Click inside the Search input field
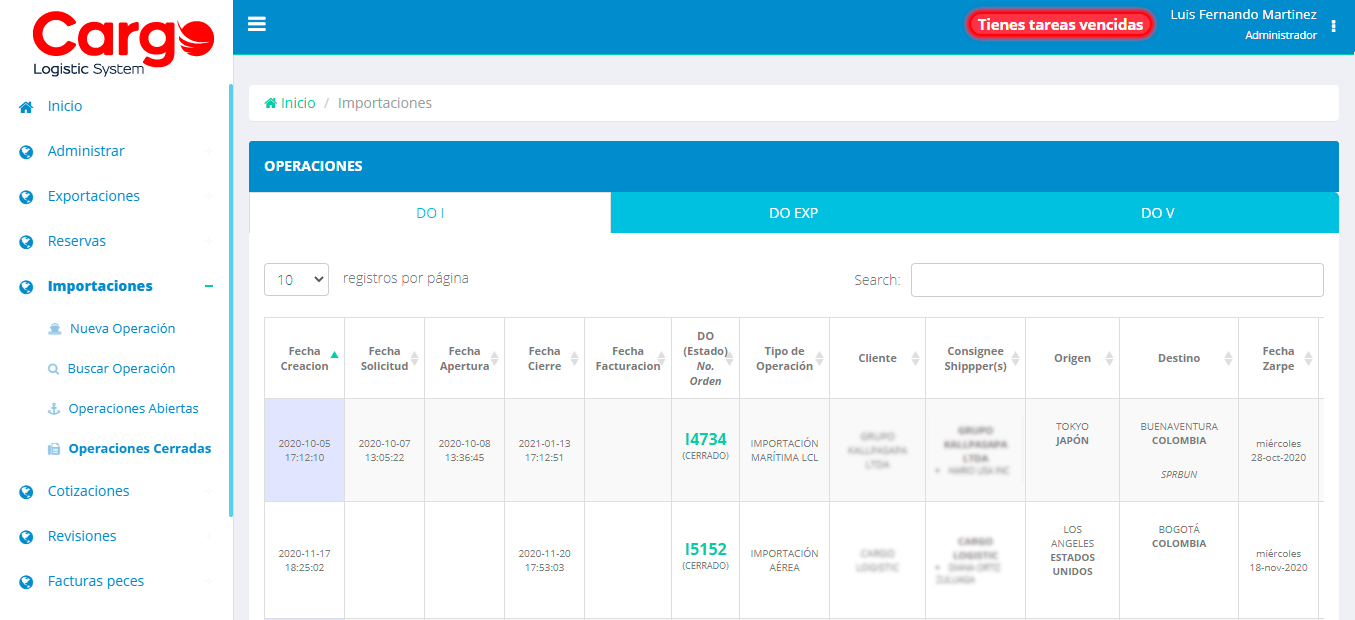1355x620 pixels. click(x=1116, y=280)
